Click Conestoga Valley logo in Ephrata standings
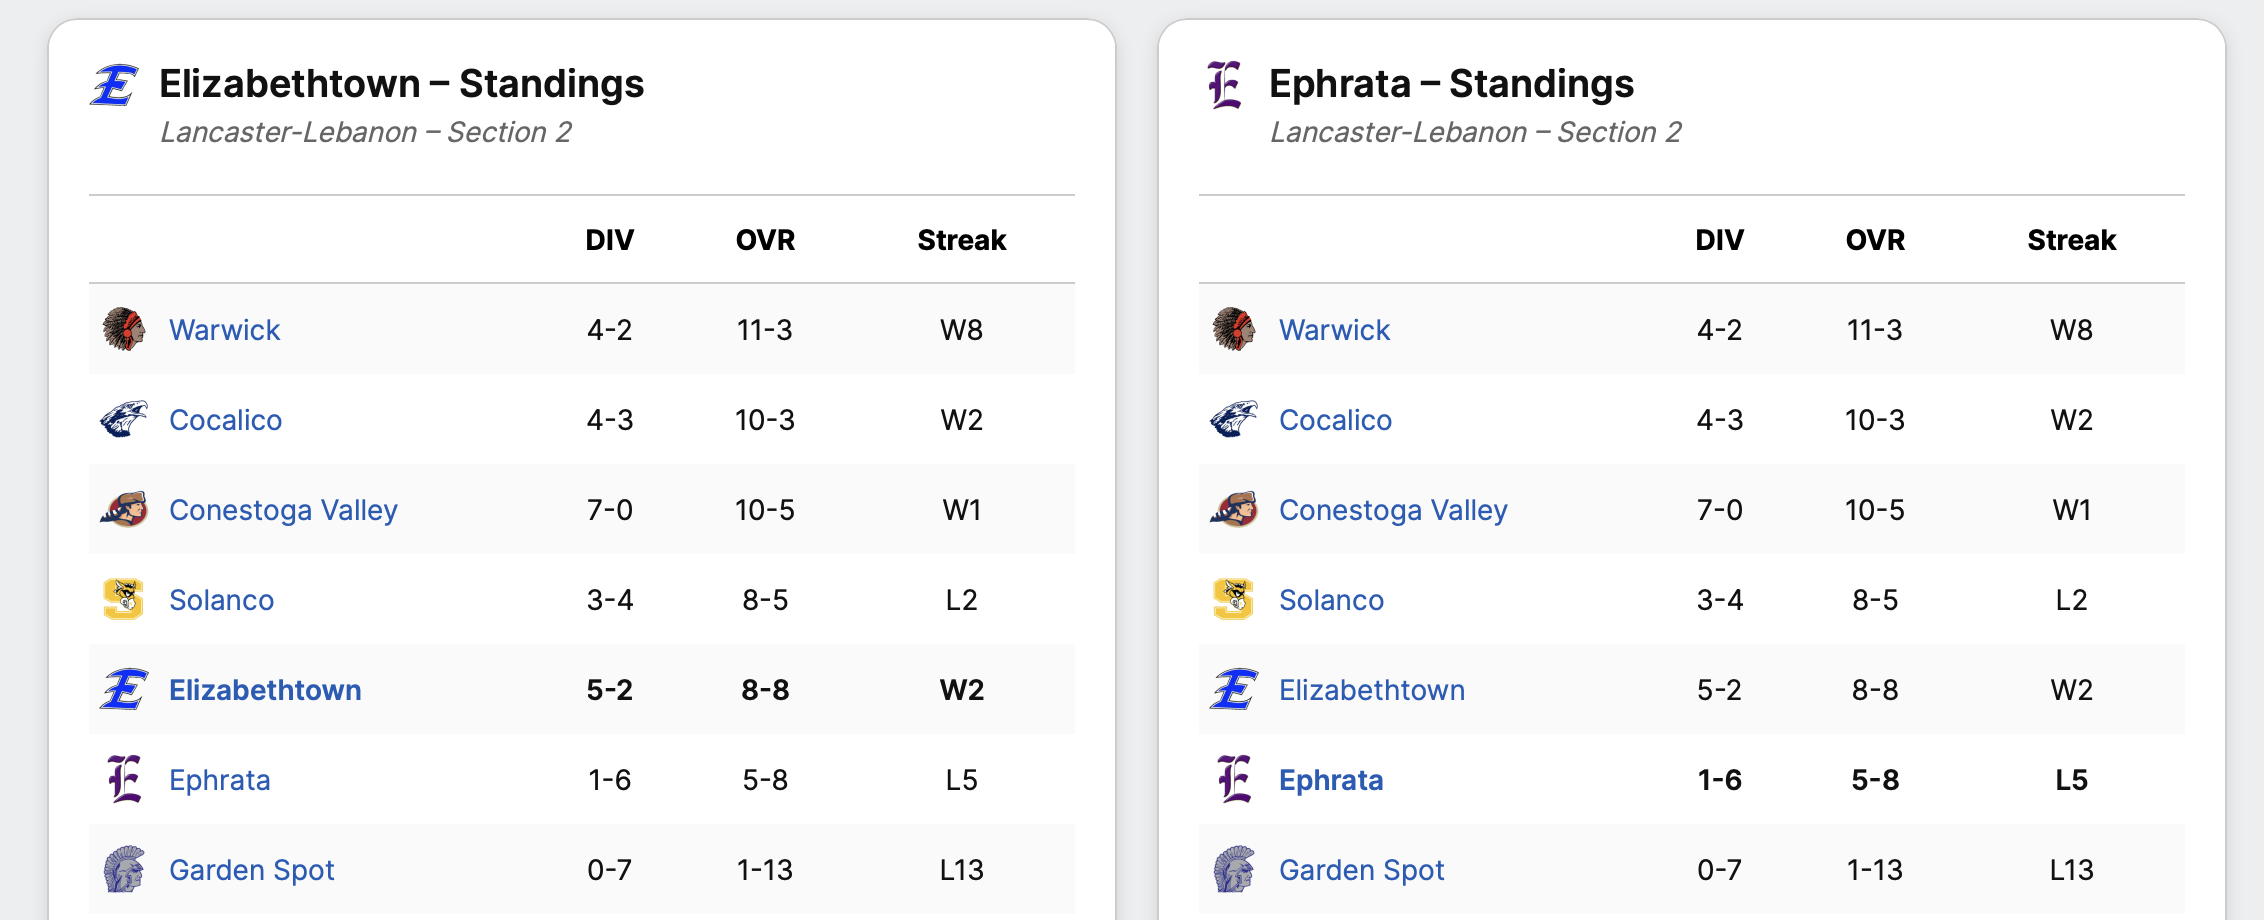The height and width of the screenshot is (920, 2264). click(x=1234, y=509)
